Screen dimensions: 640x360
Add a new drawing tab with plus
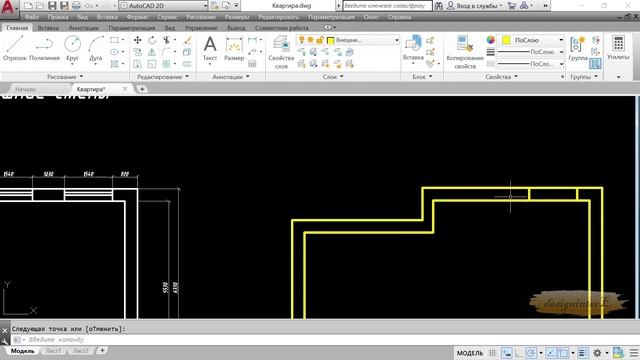point(142,89)
